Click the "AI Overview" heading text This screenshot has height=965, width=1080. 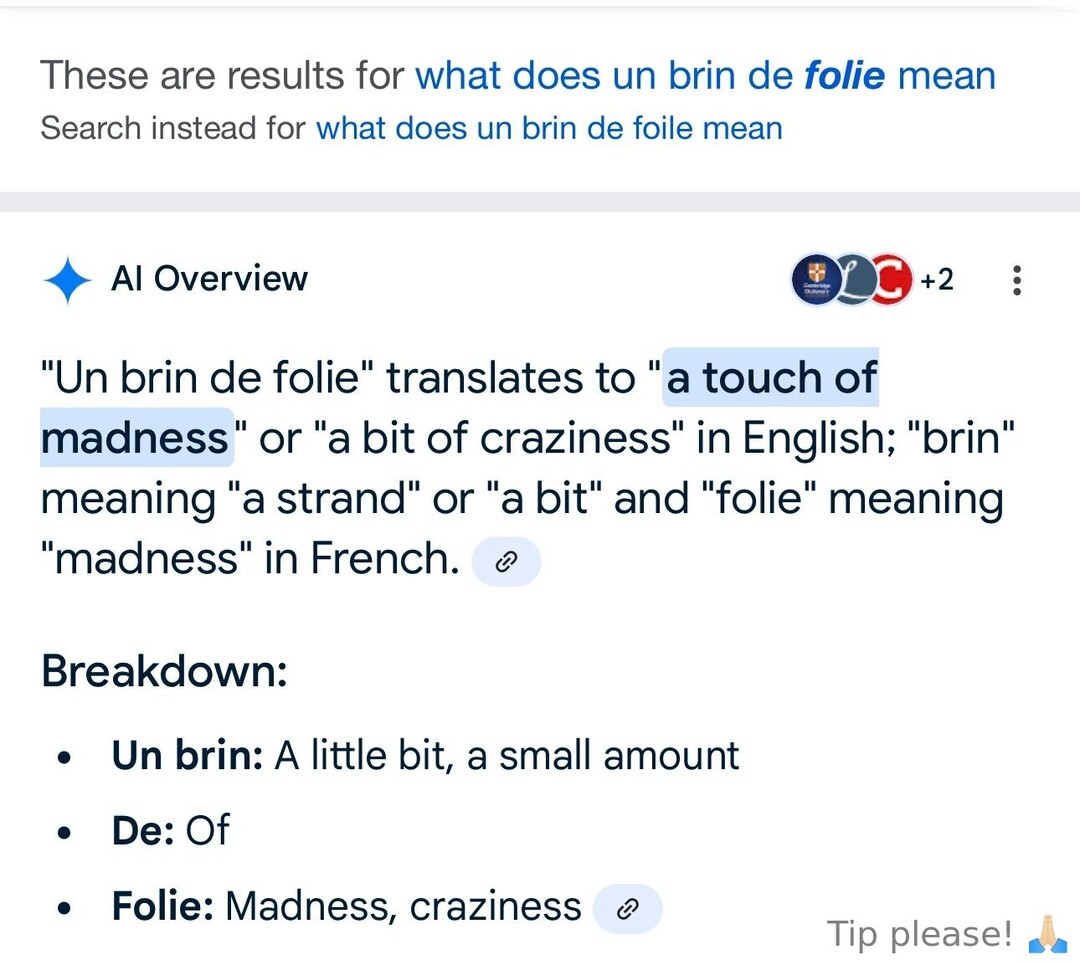tap(209, 279)
